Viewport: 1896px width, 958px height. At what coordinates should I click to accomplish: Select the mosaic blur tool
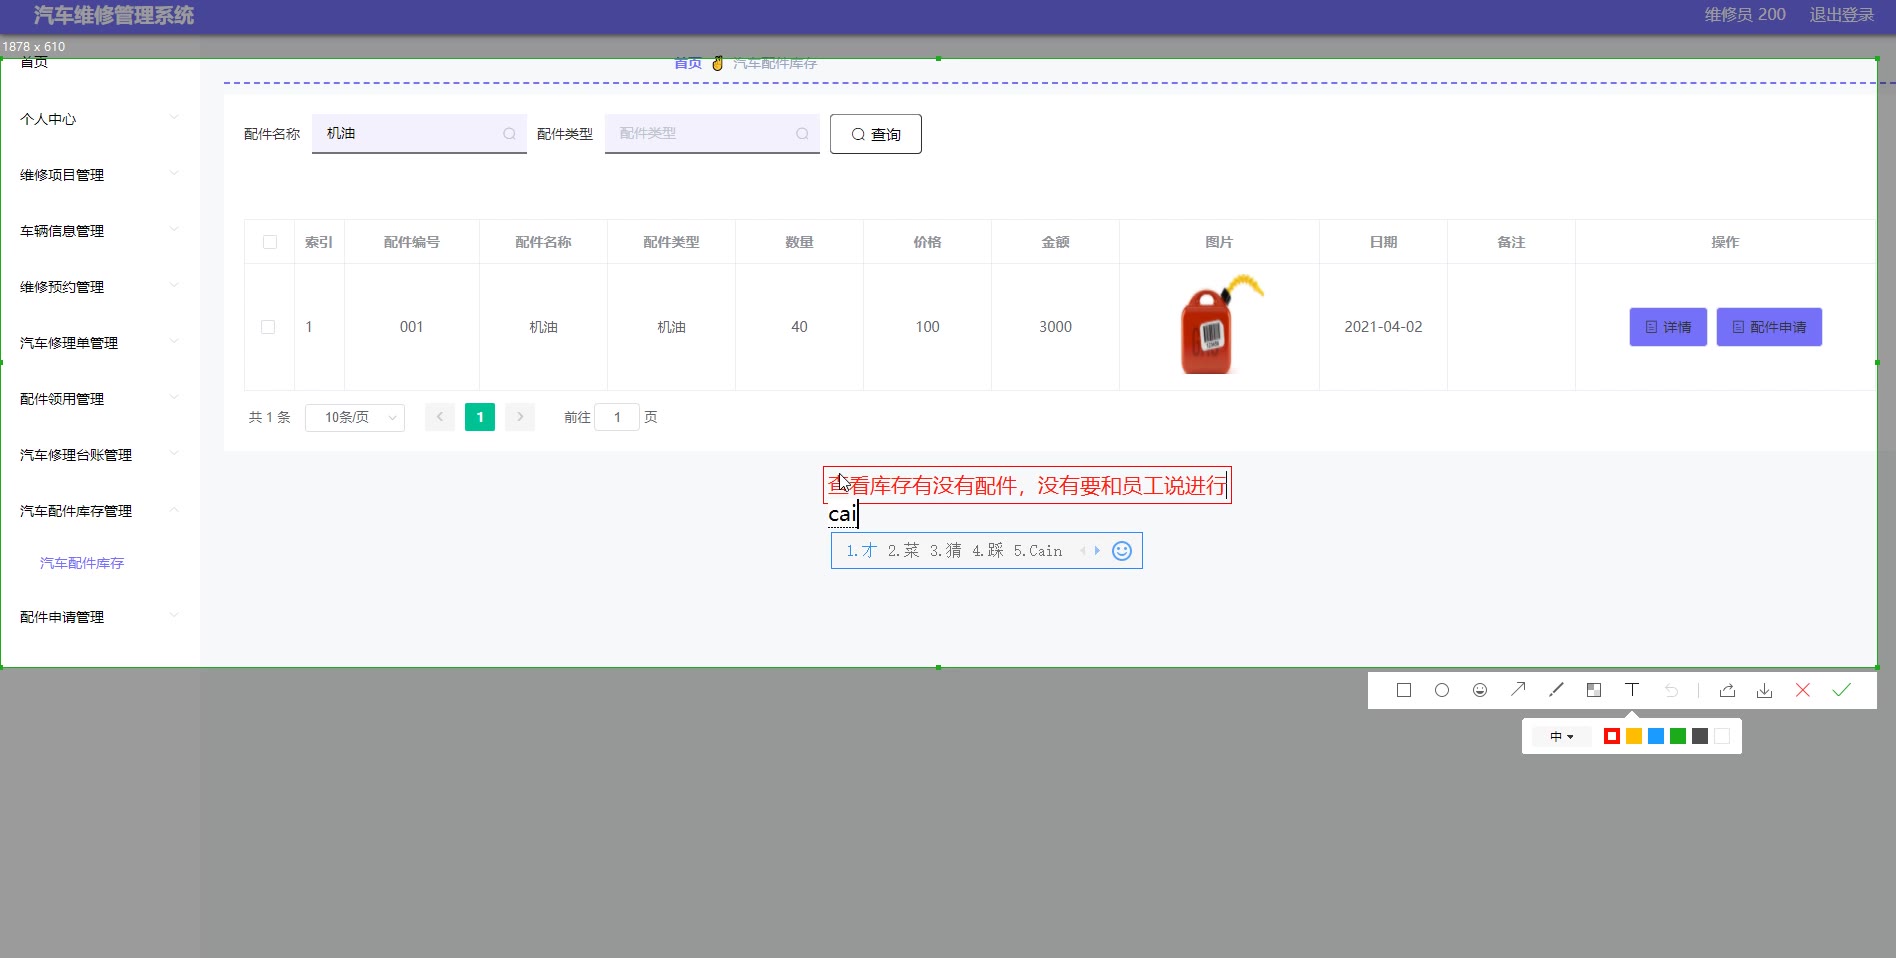pyautogui.click(x=1594, y=690)
